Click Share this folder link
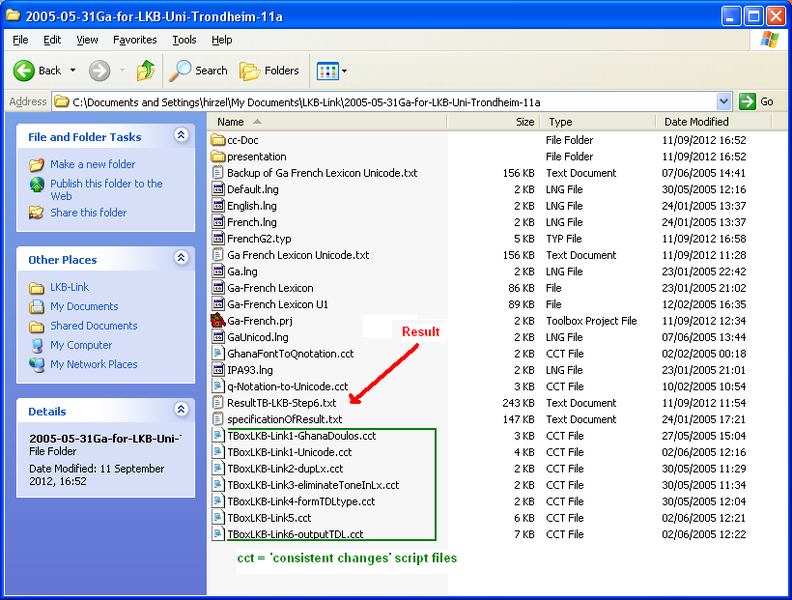792x600 pixels. (x=88, y=213)
